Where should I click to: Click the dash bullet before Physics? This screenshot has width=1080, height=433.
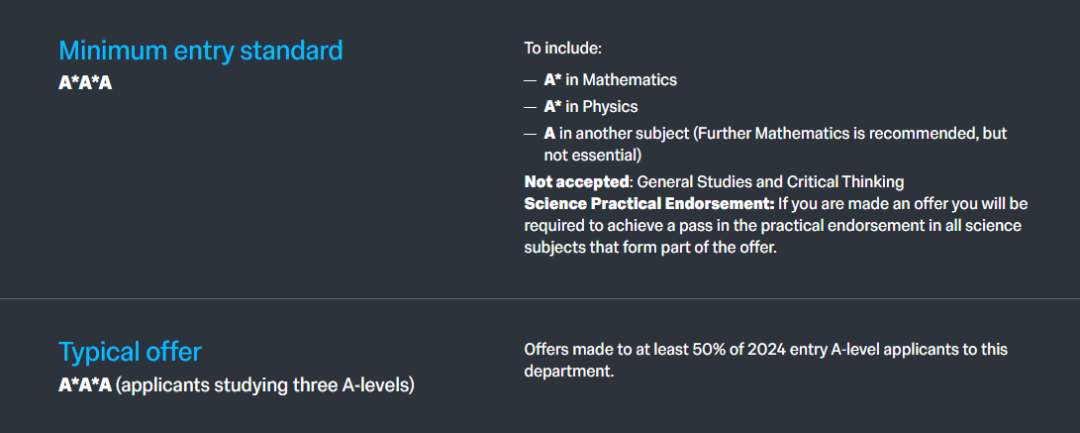point(530,106)
